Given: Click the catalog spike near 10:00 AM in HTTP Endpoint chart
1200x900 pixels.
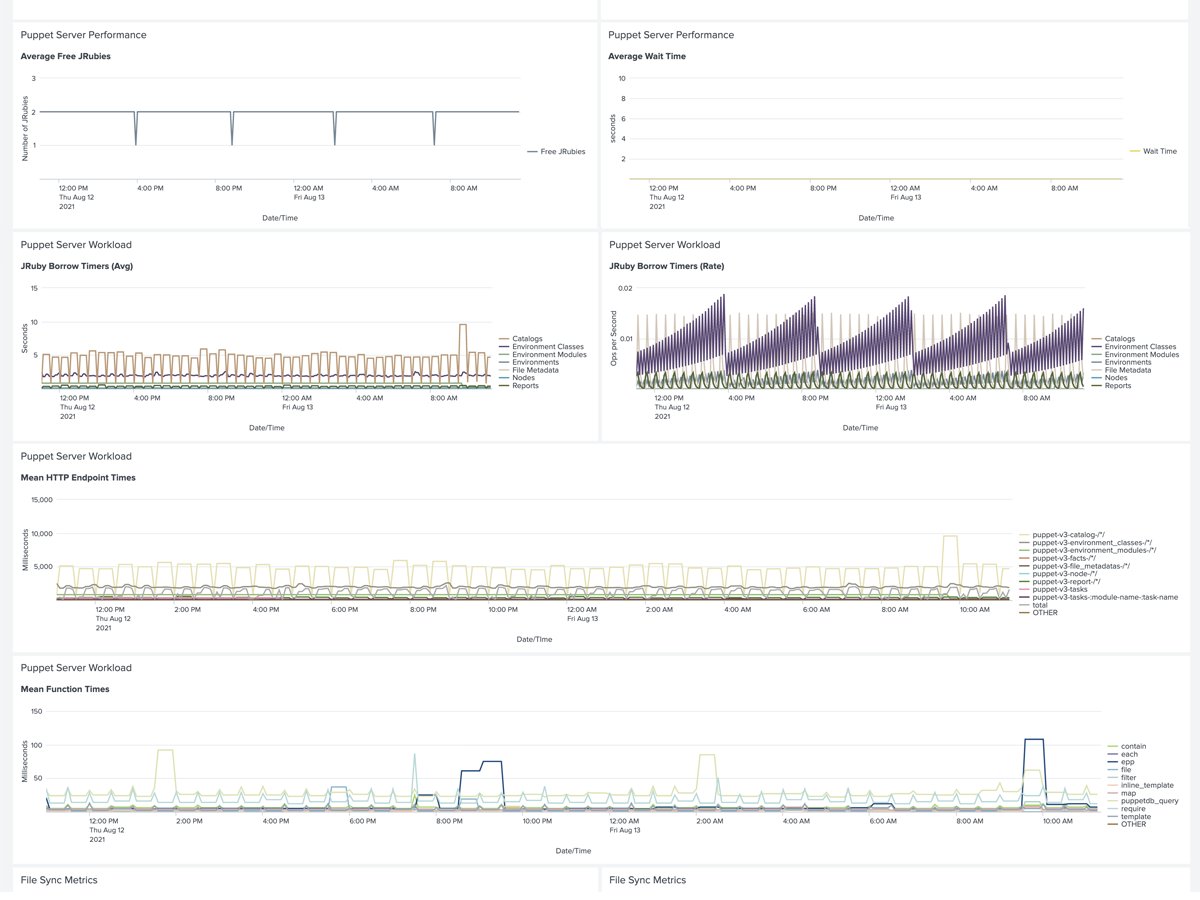Looking at the screenshot, I should tap(950, 537).
